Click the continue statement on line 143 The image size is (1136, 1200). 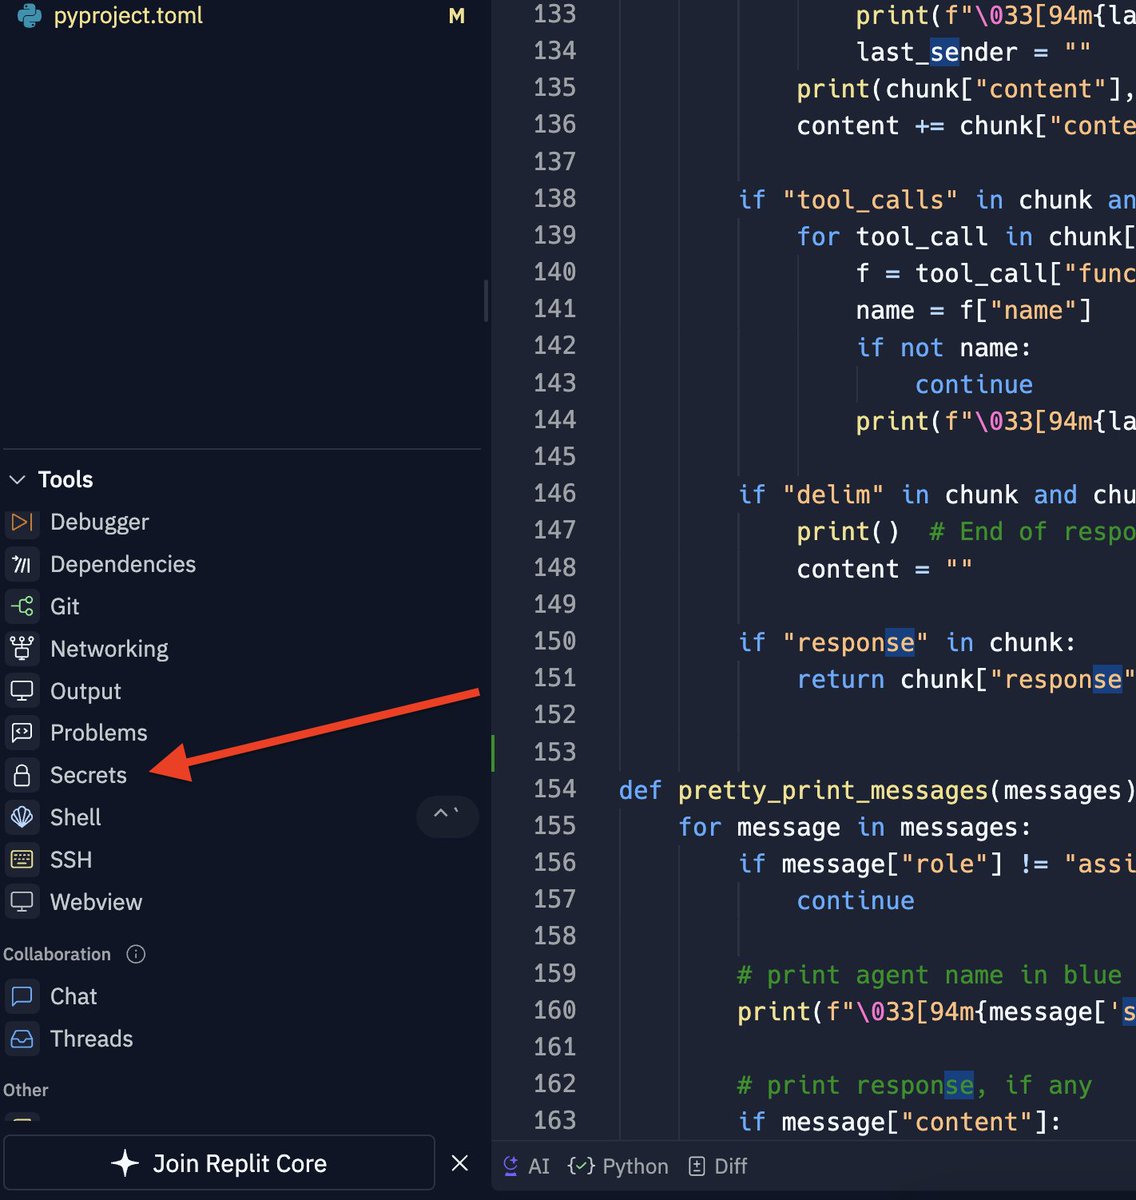[x=974, y=384]
